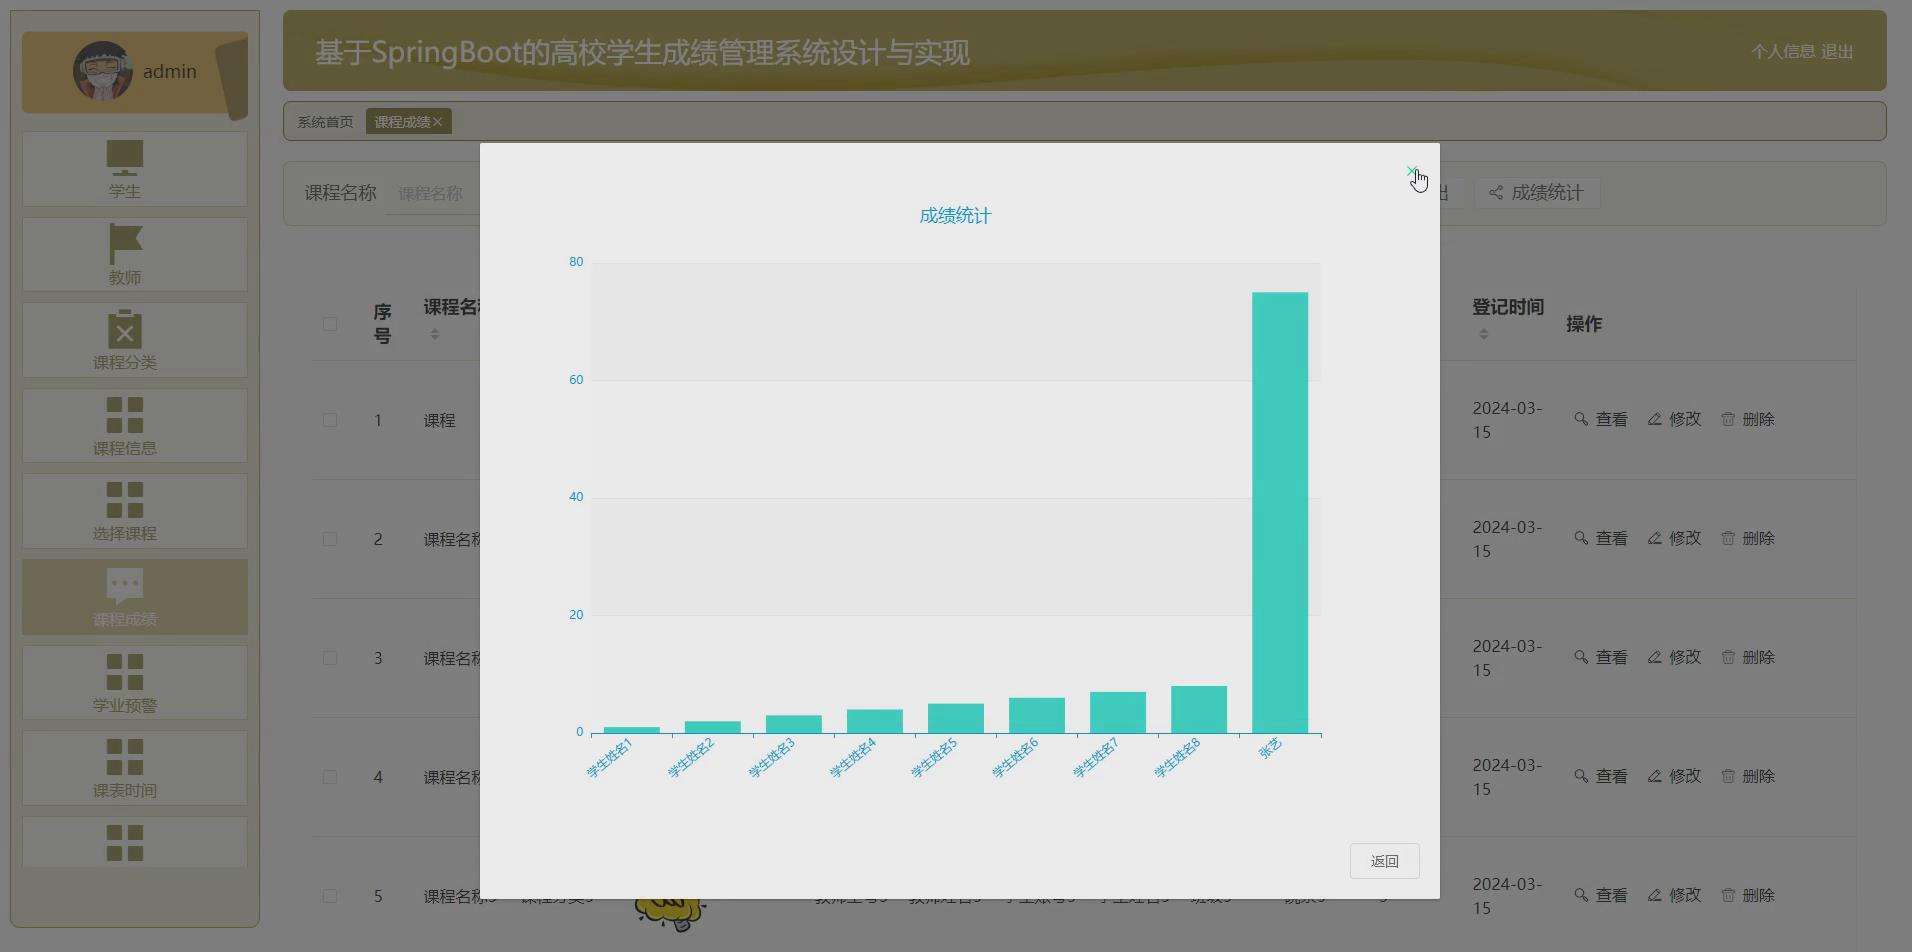Check the checkbox for row 5

(331, 896)
